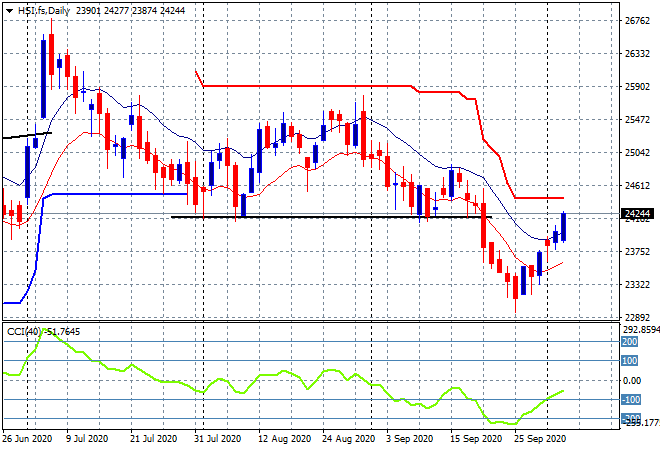This screenshot has height=450, width=660.
Task: Click the 3 Sep 2020 date label
Action: pyautogui.click(x=409, y=439)
